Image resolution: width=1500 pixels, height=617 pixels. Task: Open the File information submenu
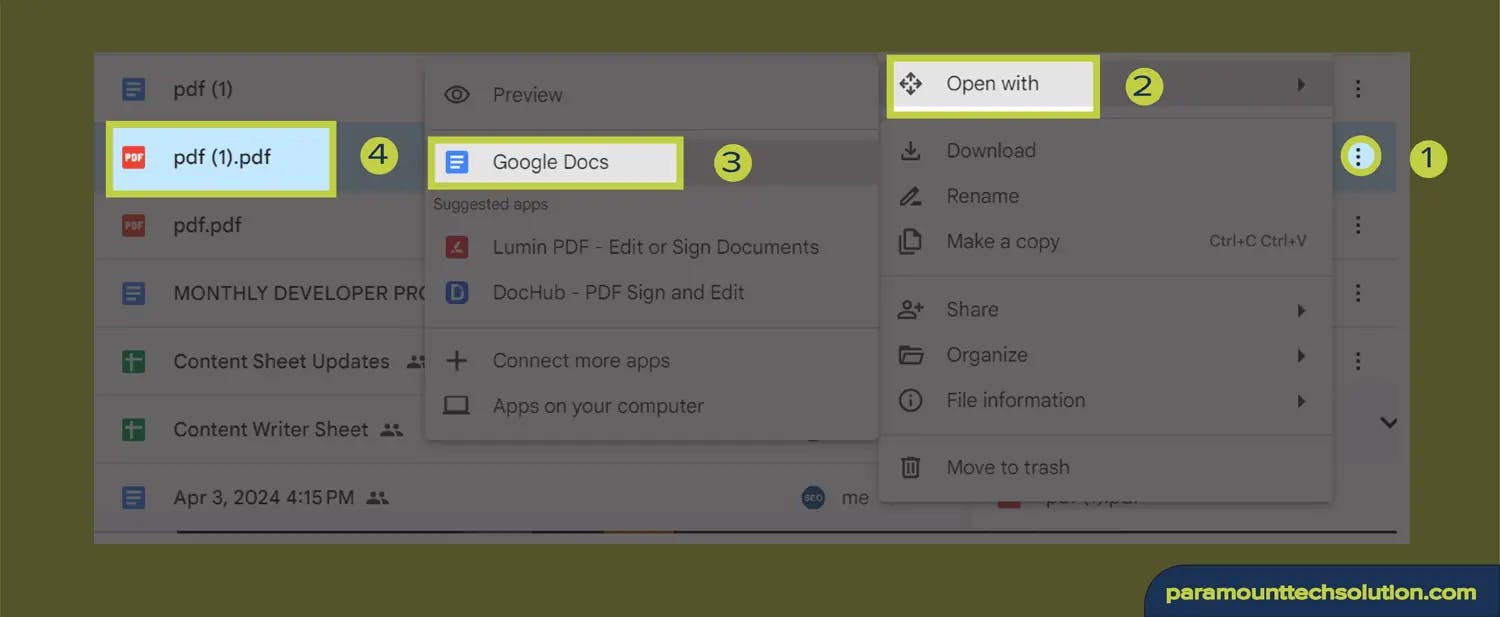[x=1106, y=400]
